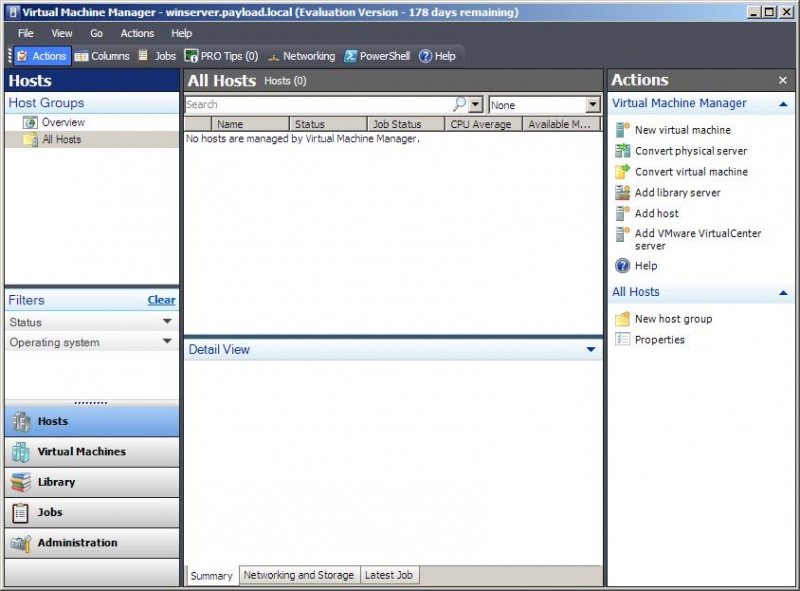
Task: Click the Add host icon
Action: pyautogui.click(x=622, y=213)
